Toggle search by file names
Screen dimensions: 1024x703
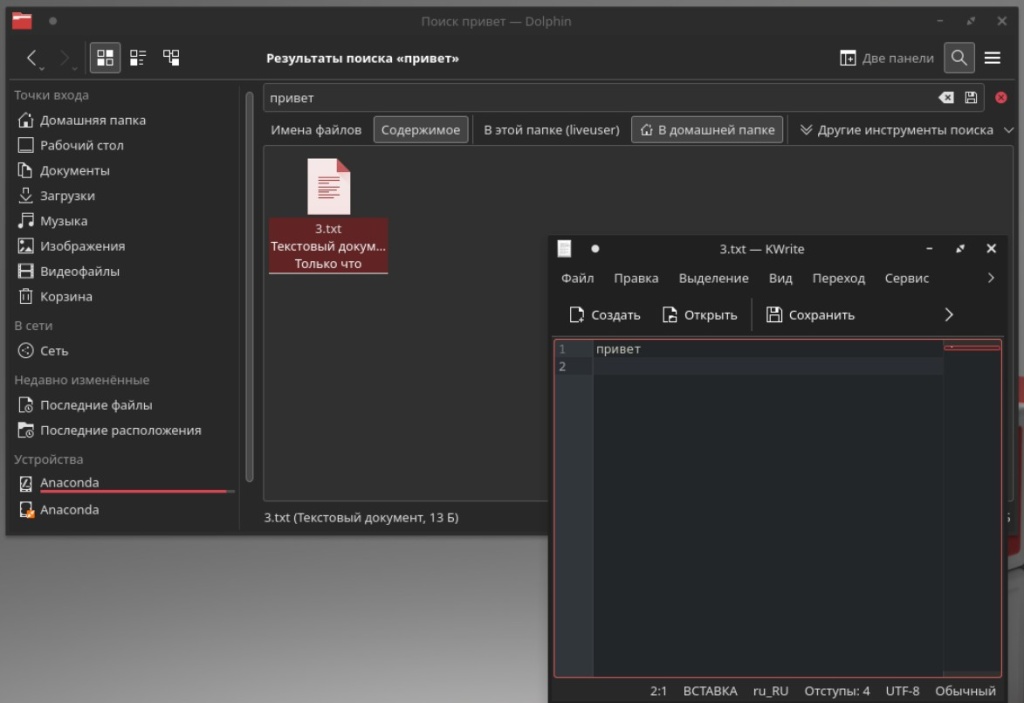point(316,130)
